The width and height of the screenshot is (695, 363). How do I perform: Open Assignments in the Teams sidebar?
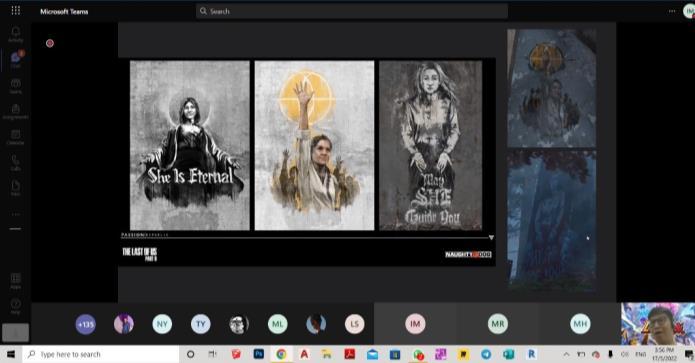click(x=16, y=112)
